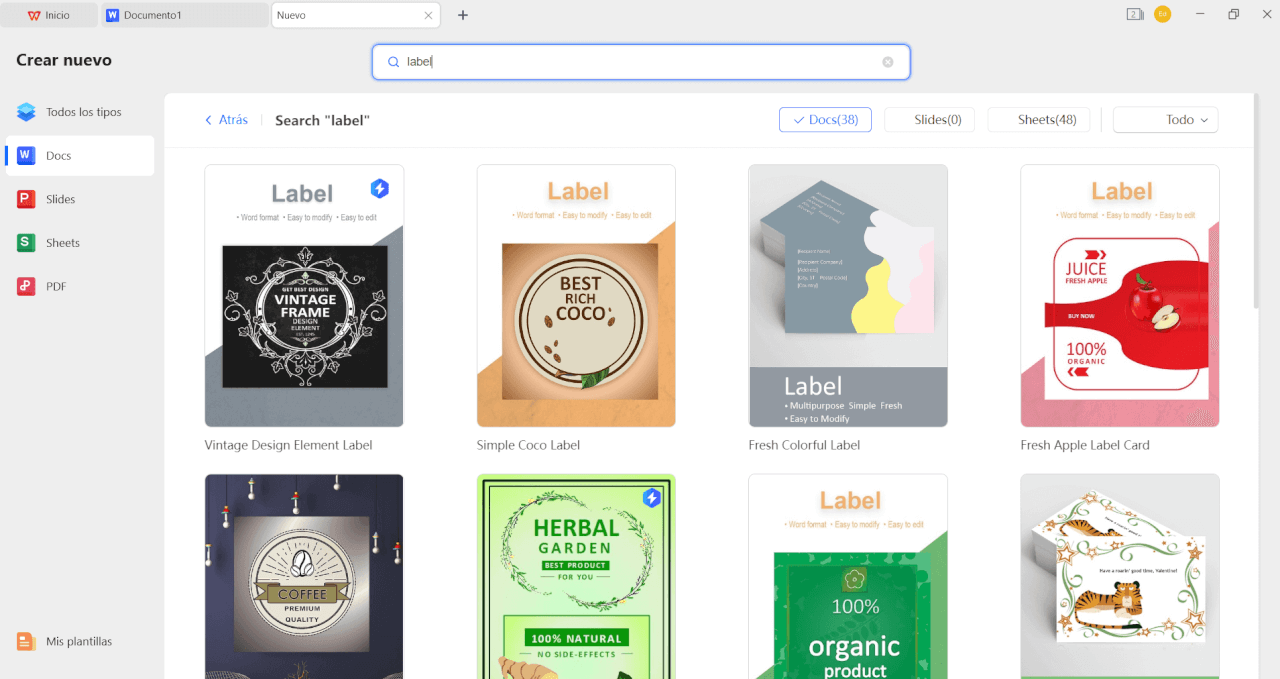Toggle the Docs(38) filter
This screenshot has width=1280, height=679.
[825, 120]
